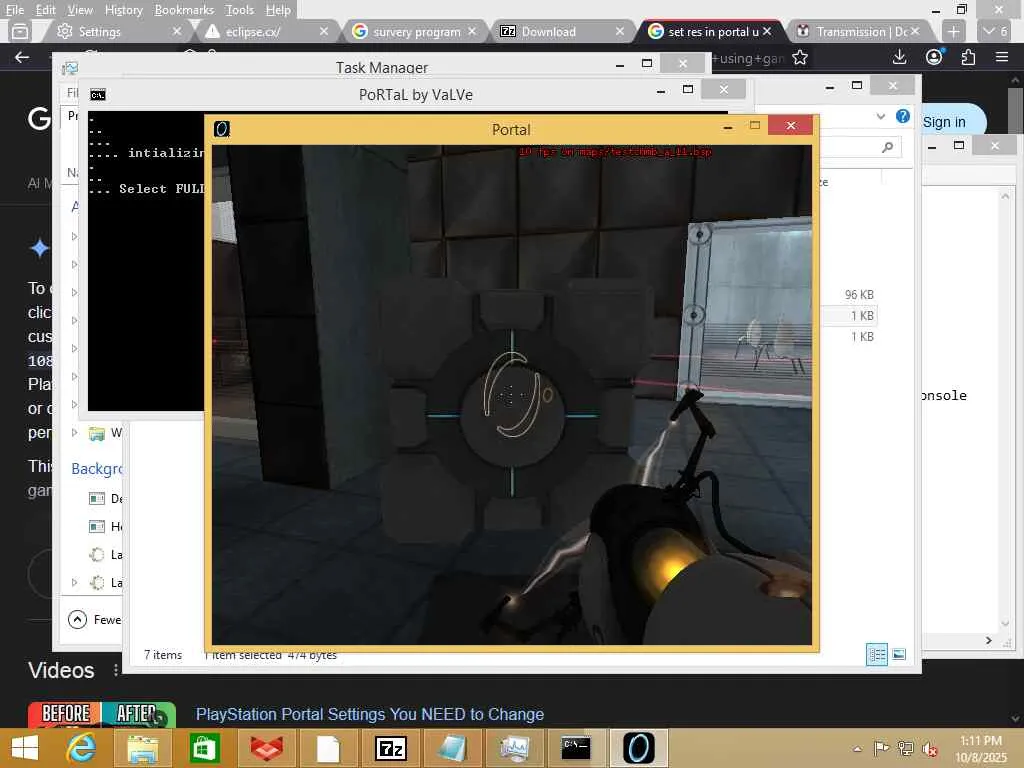The image size is (1024, 768).
Task: Click the Fewer details arrow in Task Manager
Action: coord(78,619)
